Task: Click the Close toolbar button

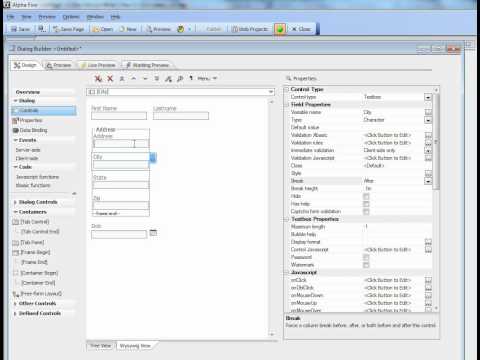Action: (x=301, y=29)
